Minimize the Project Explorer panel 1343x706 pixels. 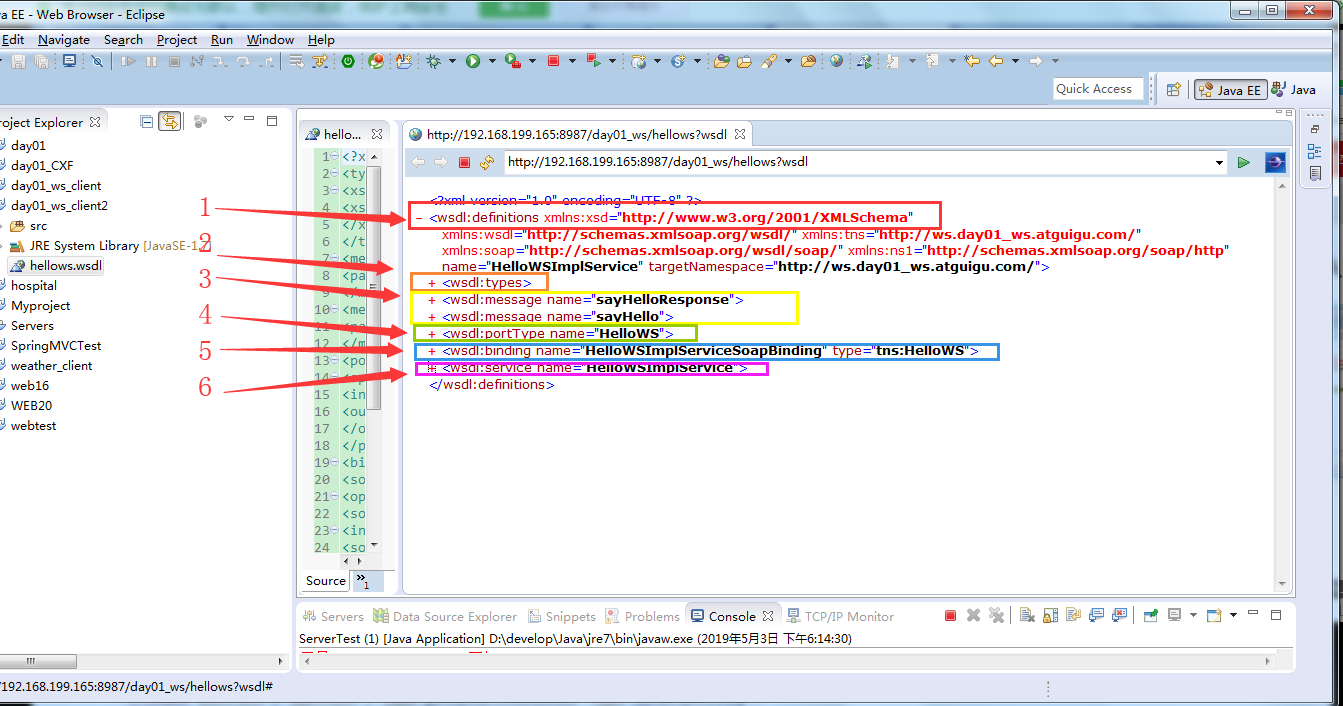point(250,119)
